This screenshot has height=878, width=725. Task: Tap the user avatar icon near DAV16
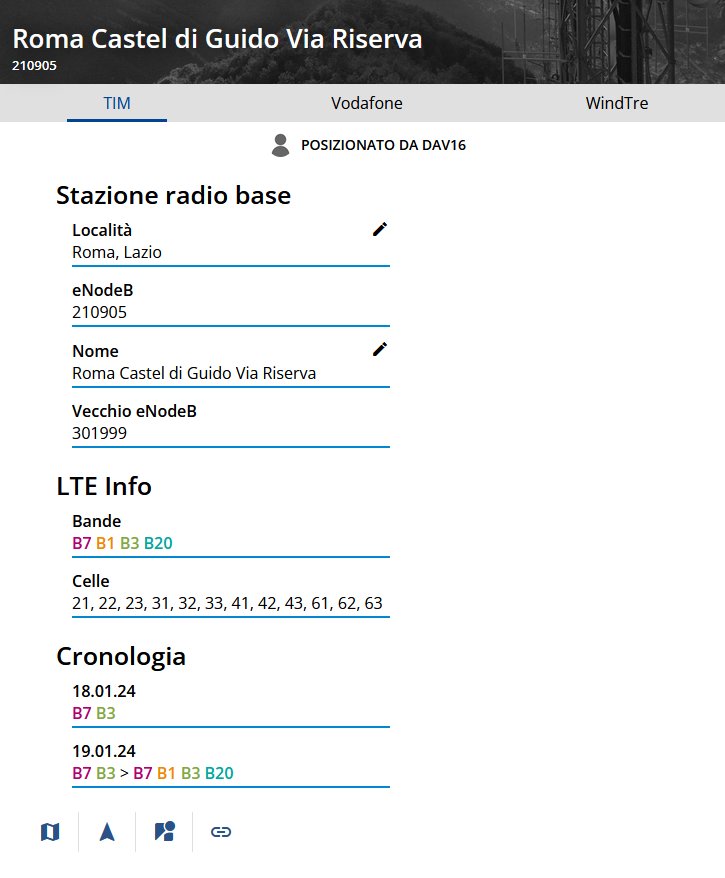pos(280,146)
